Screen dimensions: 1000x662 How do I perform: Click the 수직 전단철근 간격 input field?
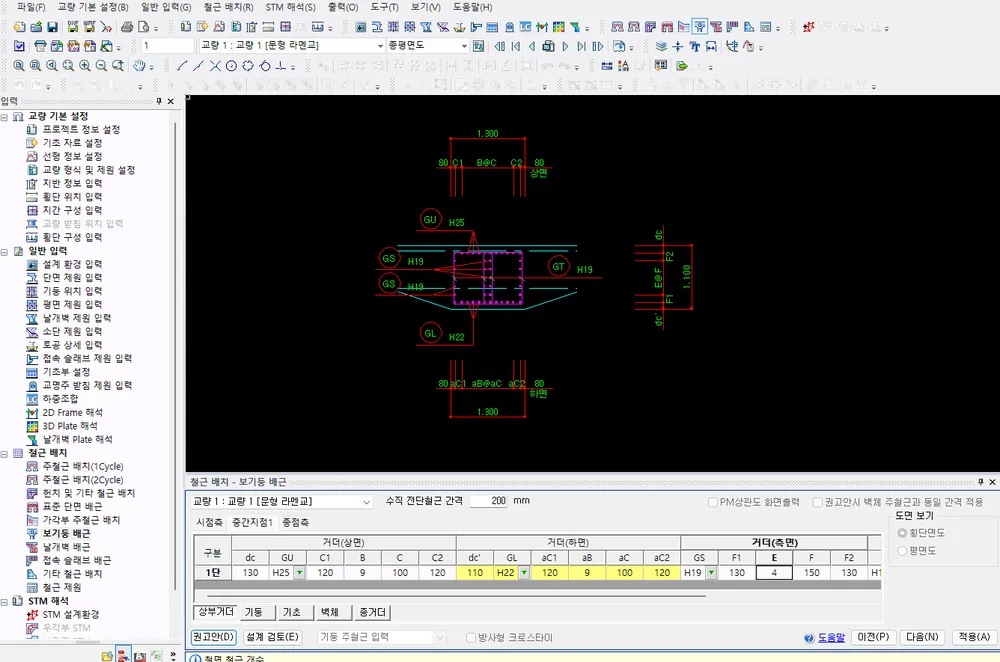[489, 501]
